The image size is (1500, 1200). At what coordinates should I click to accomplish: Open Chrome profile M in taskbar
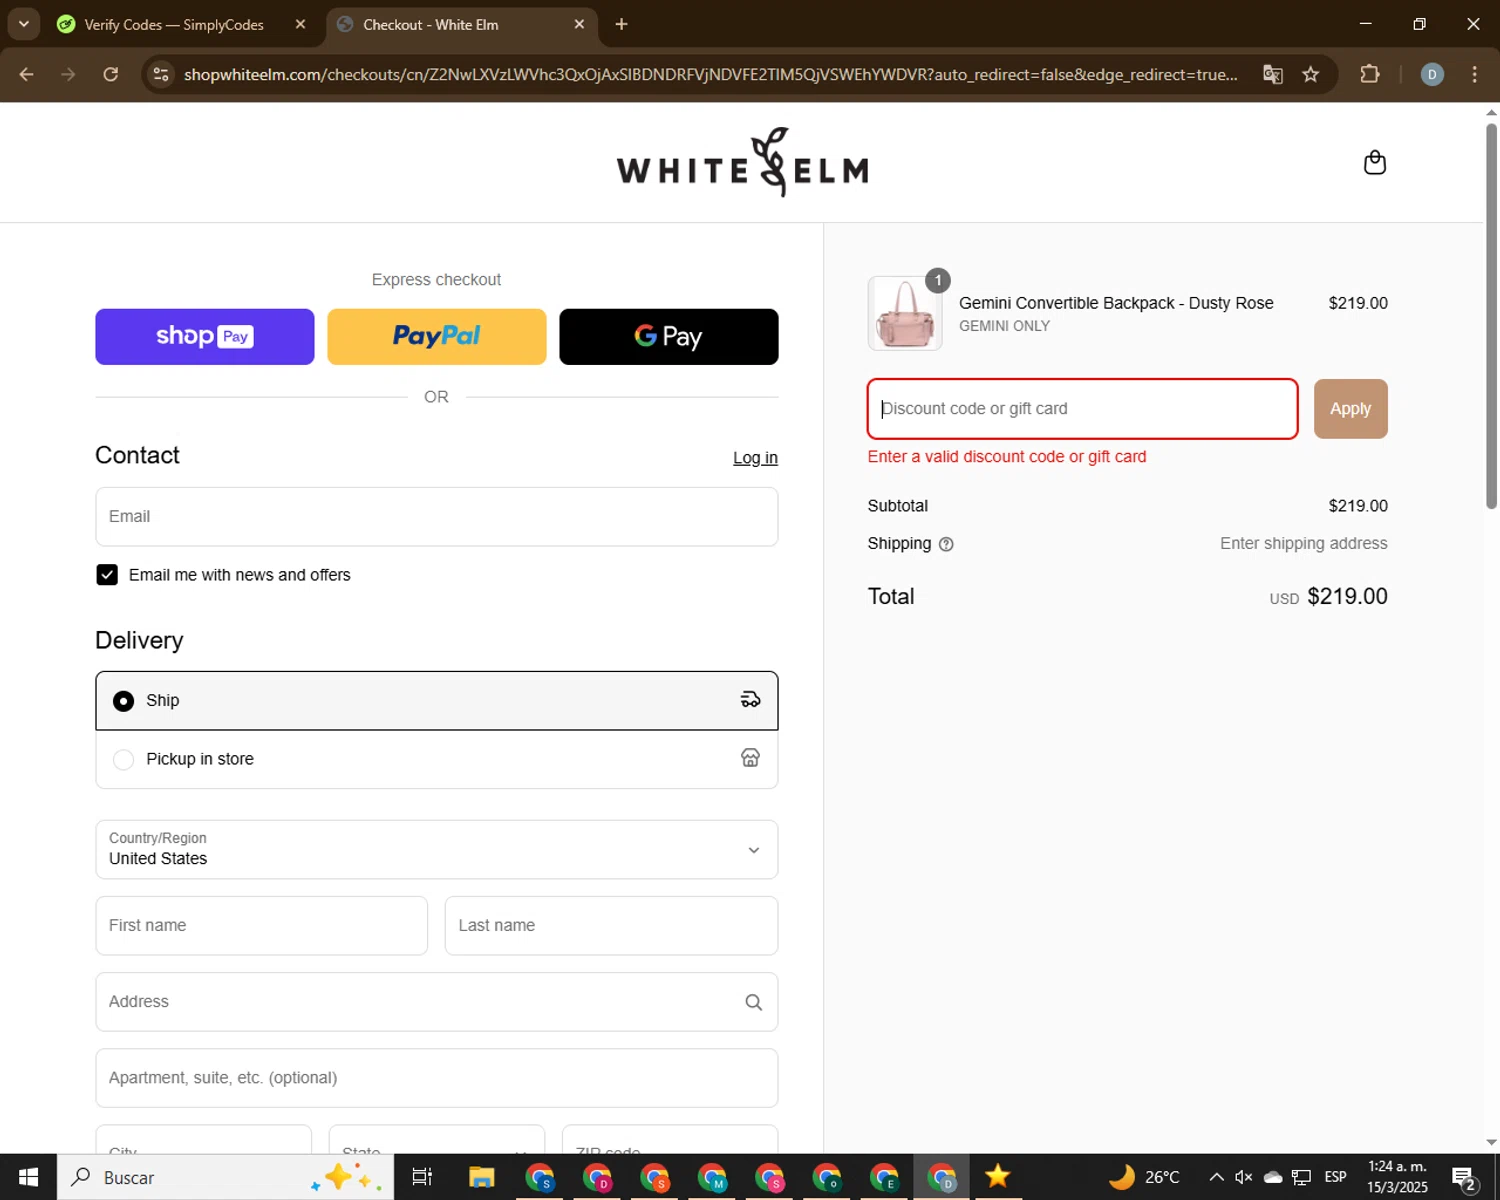tap(713, 1177)
